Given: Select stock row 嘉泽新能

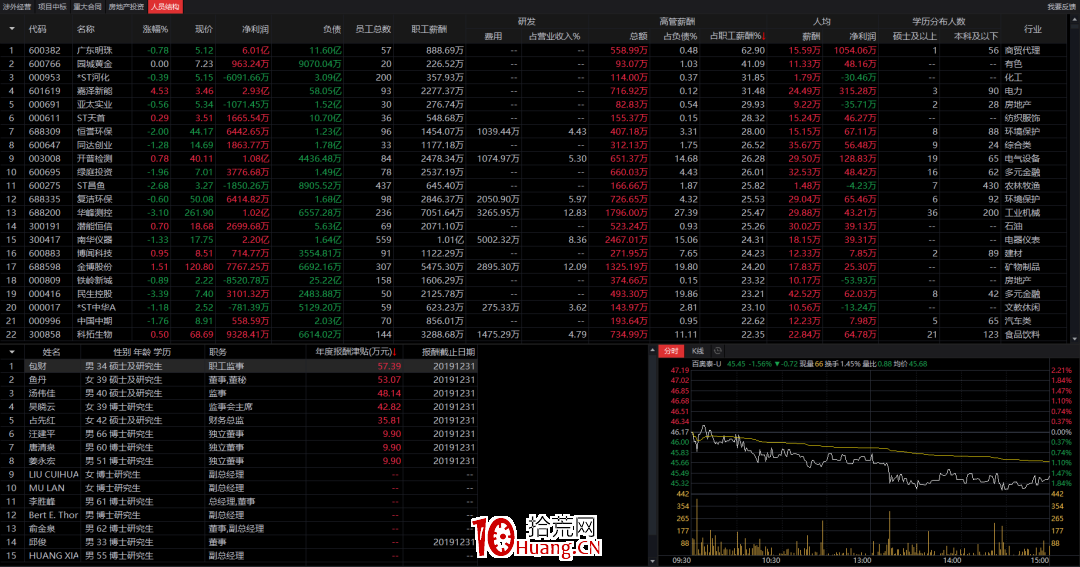Looking at the screenshot, I should 535,91.
